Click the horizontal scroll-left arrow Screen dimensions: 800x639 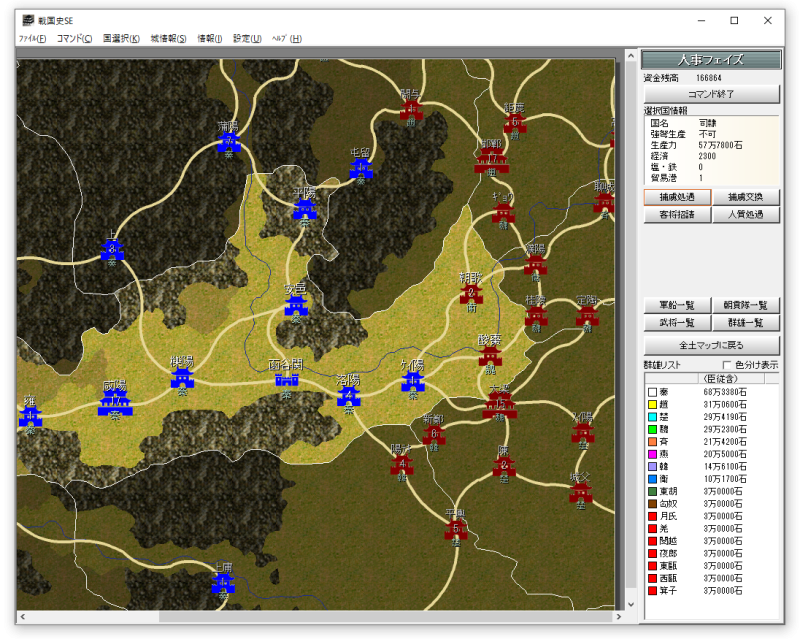22,617
